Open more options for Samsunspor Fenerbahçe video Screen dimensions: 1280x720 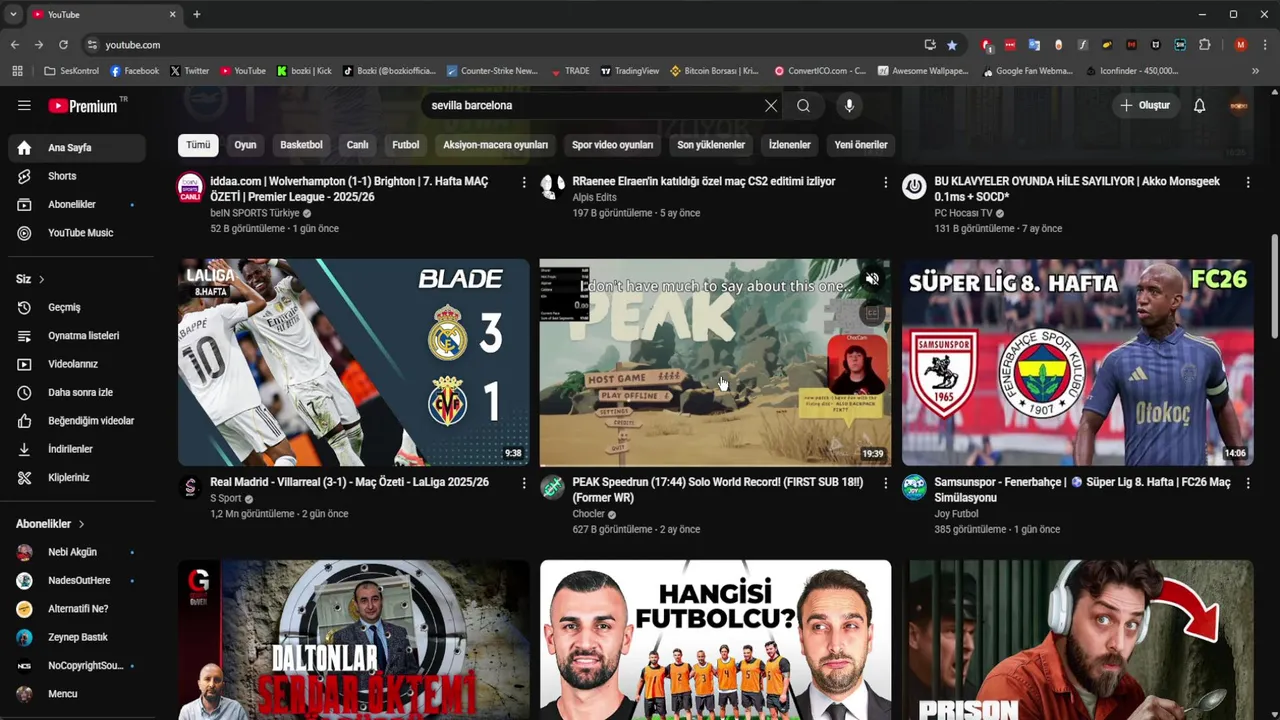coord(1247,483)
